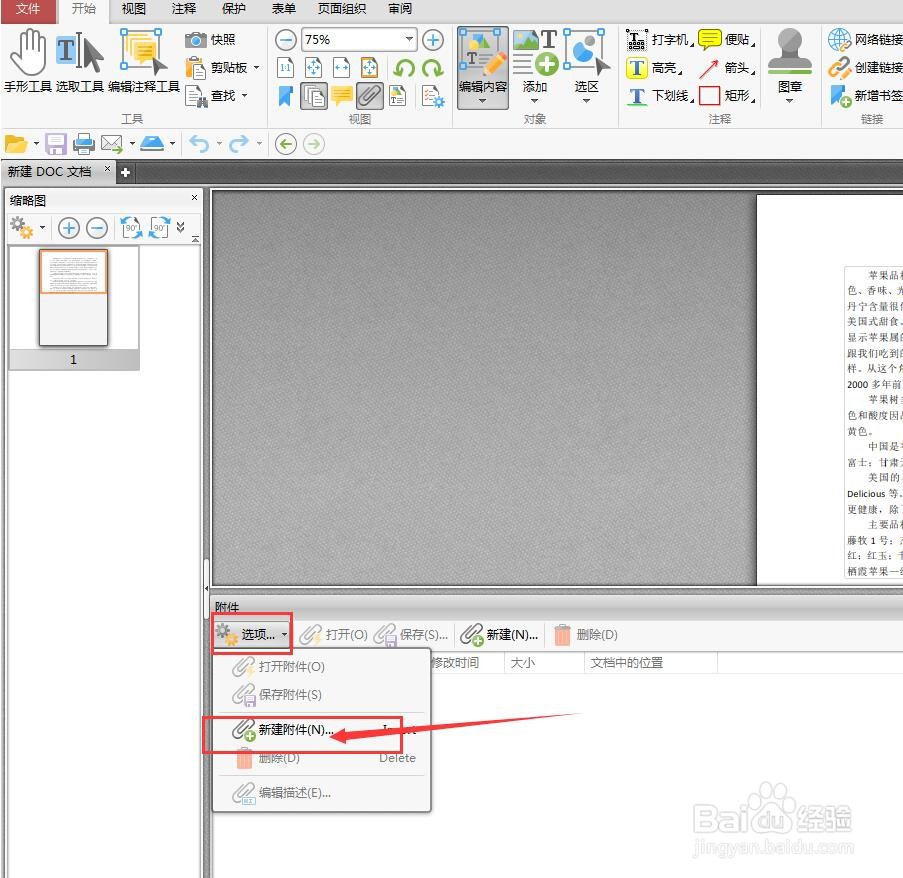Image resolution: width=903 pixels, height=878 pixels.
Task: Rotate view clockwise
Action: tap(432, 68)
